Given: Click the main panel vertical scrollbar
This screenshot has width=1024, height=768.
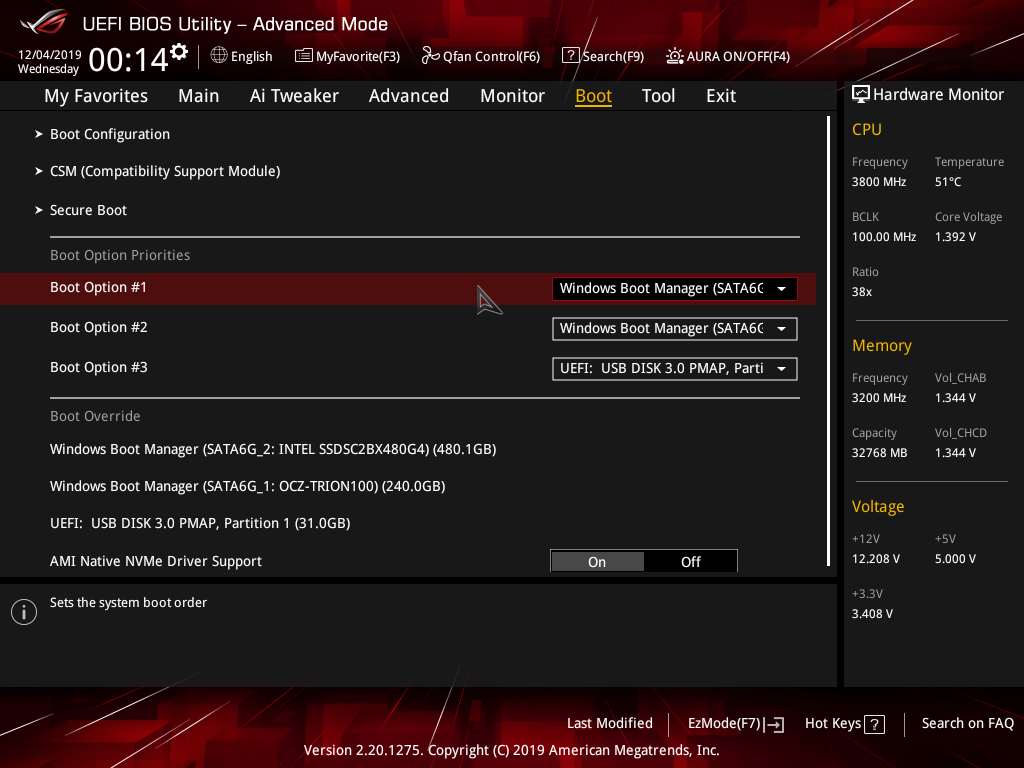Looking at the screenshot, I should pos(828,341).
